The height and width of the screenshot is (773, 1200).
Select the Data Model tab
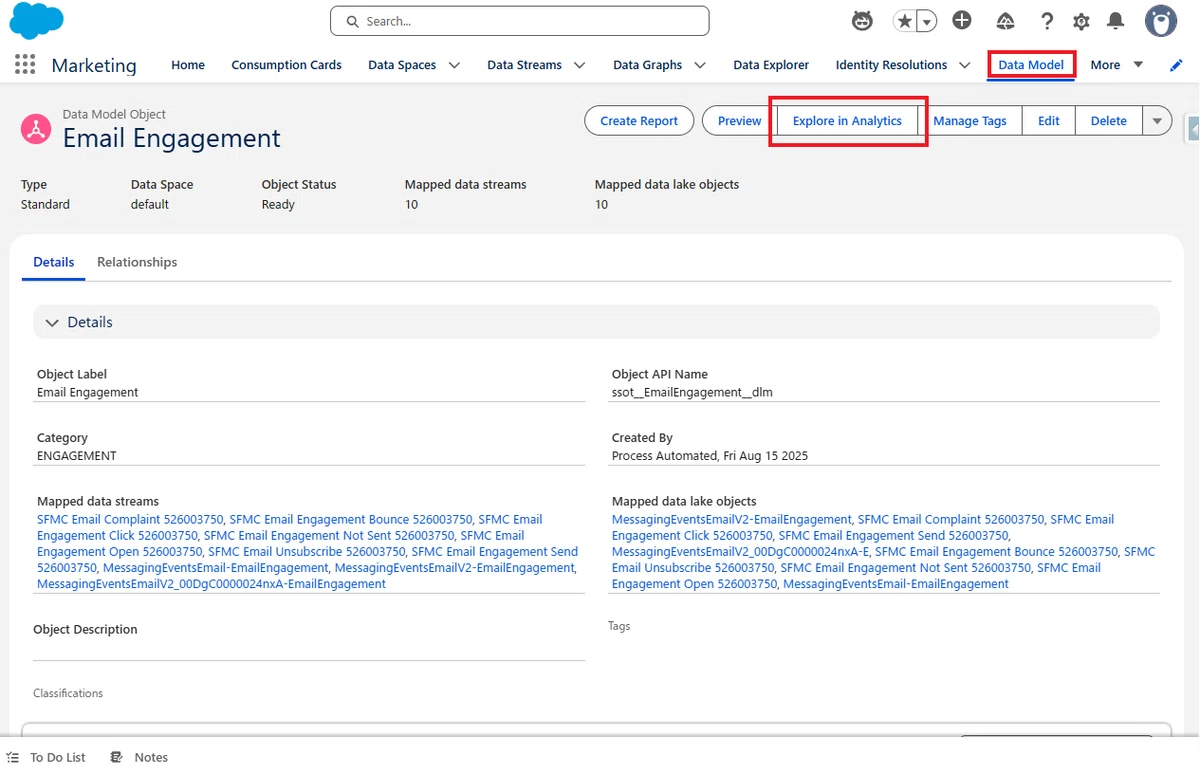tap(1031, 65)
